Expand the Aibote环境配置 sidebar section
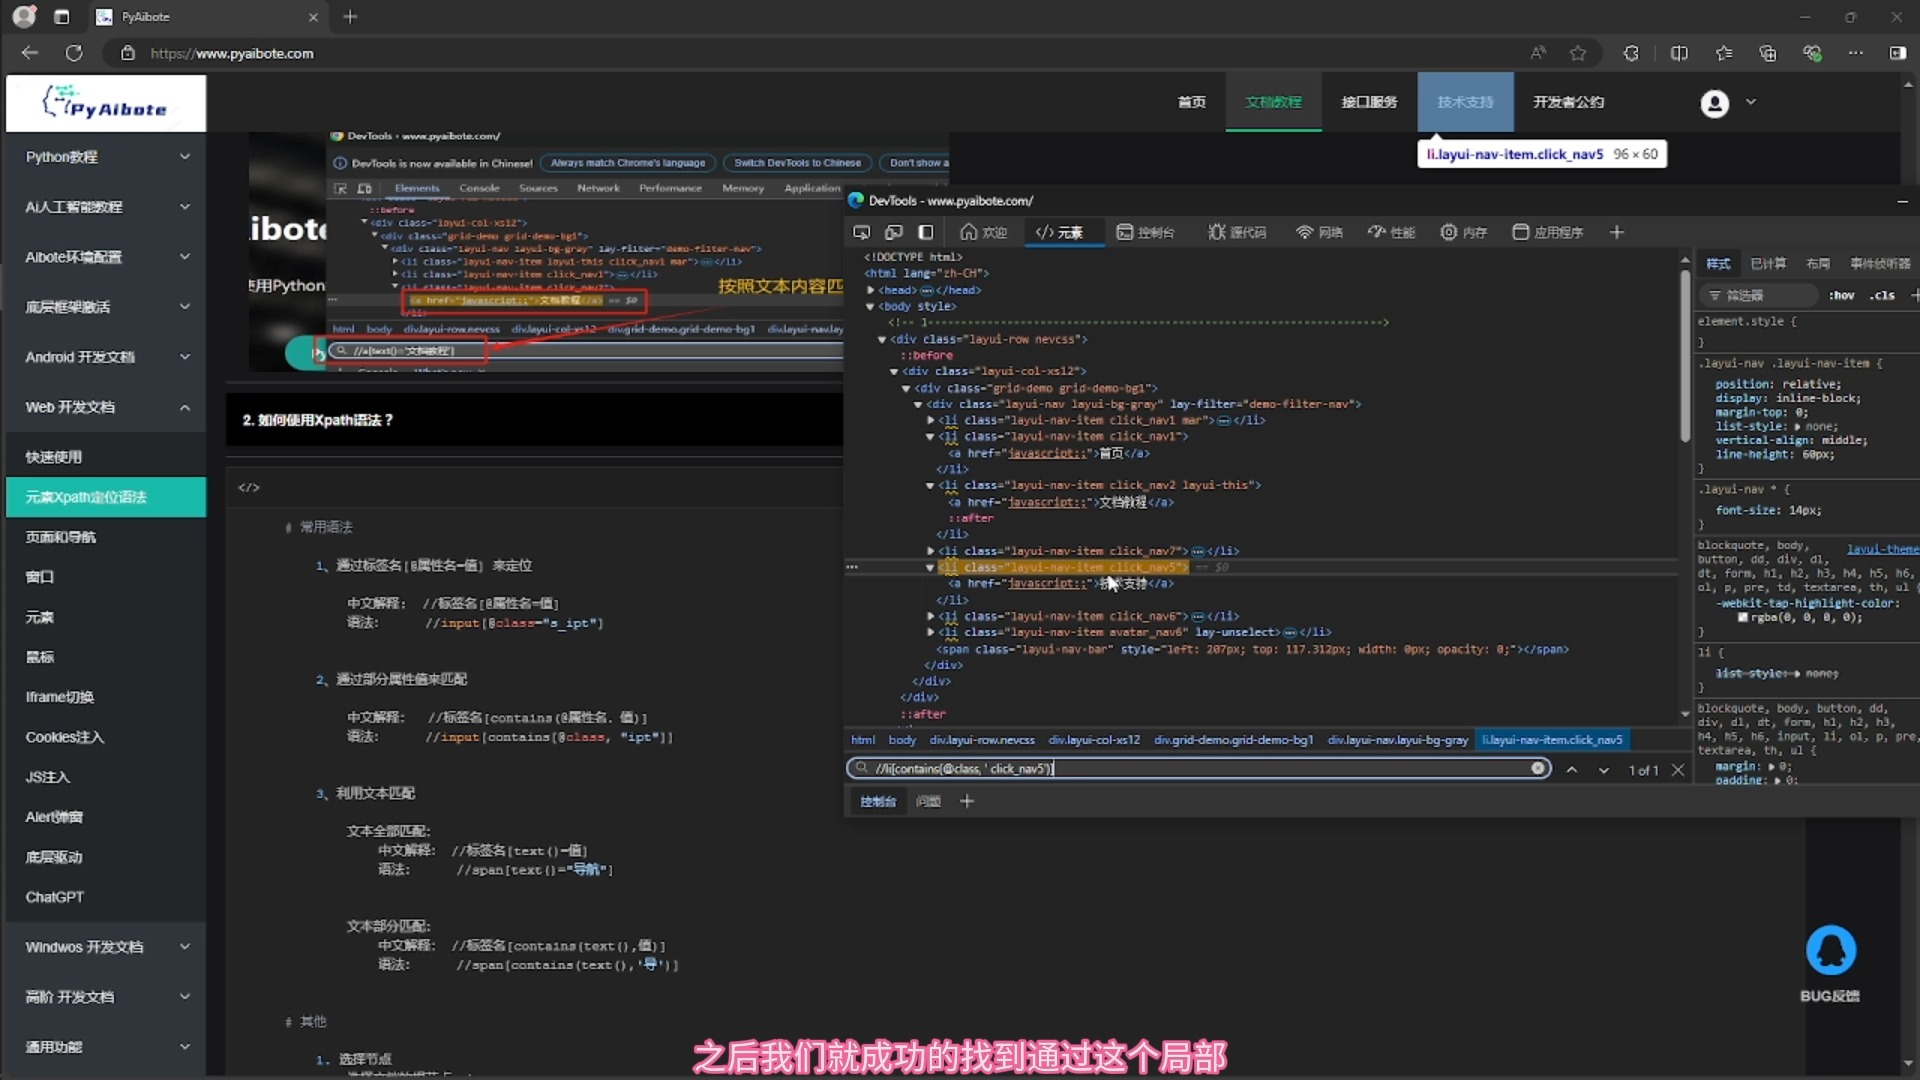Image resolution: width=1920 pixels, height=1080 pixels. point(106,257)
